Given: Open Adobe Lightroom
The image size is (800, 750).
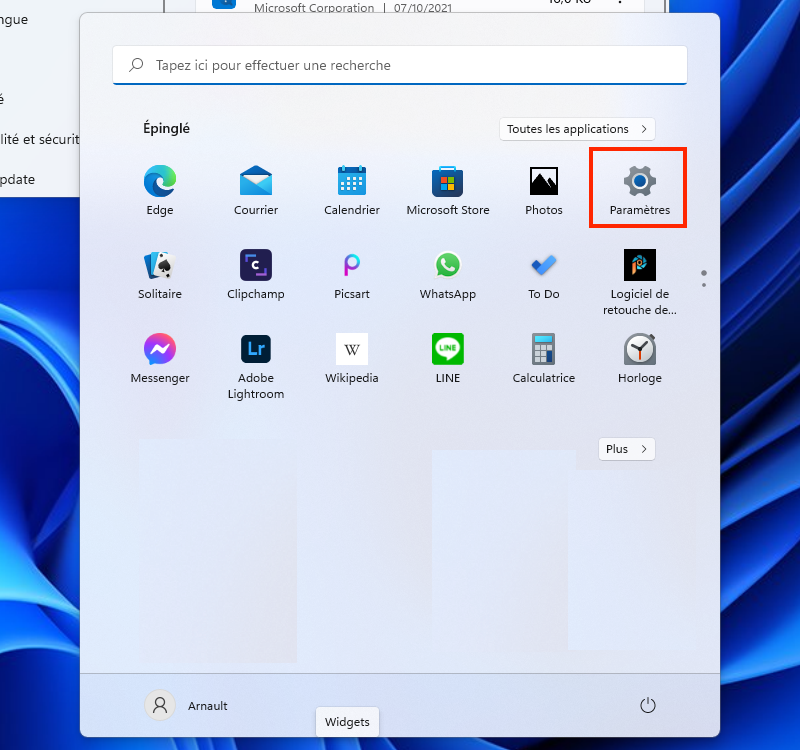Looking at the screenshot, I should pos(256,366).
